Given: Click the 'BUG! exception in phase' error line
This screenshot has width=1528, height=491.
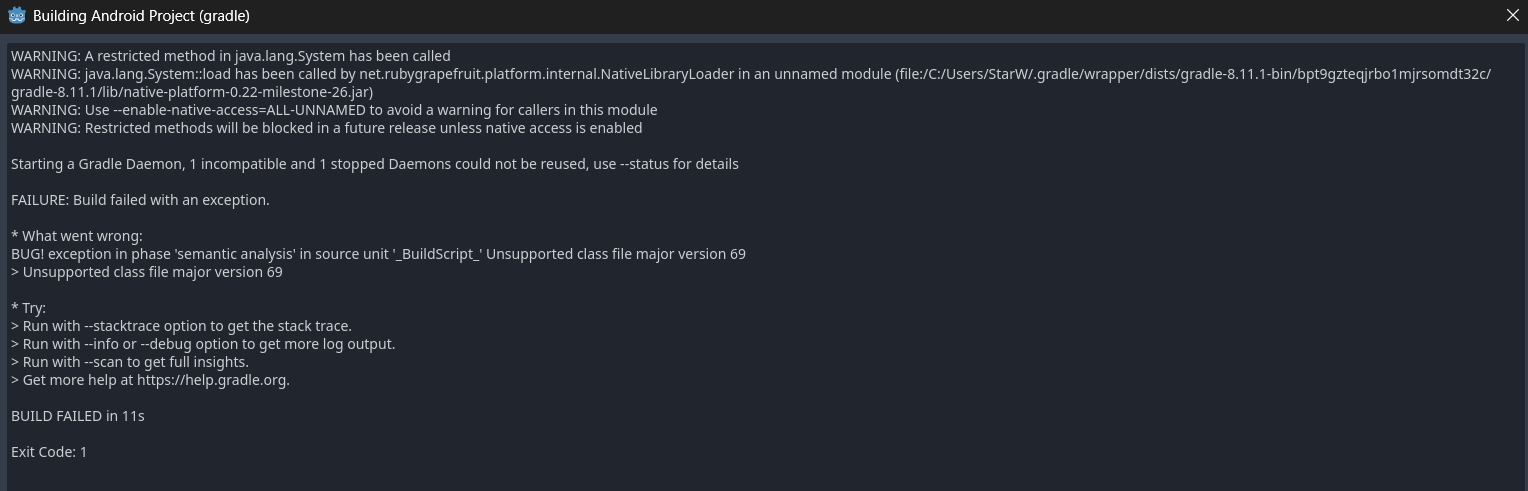Looking at the screenshot, I should coord(378,254).
